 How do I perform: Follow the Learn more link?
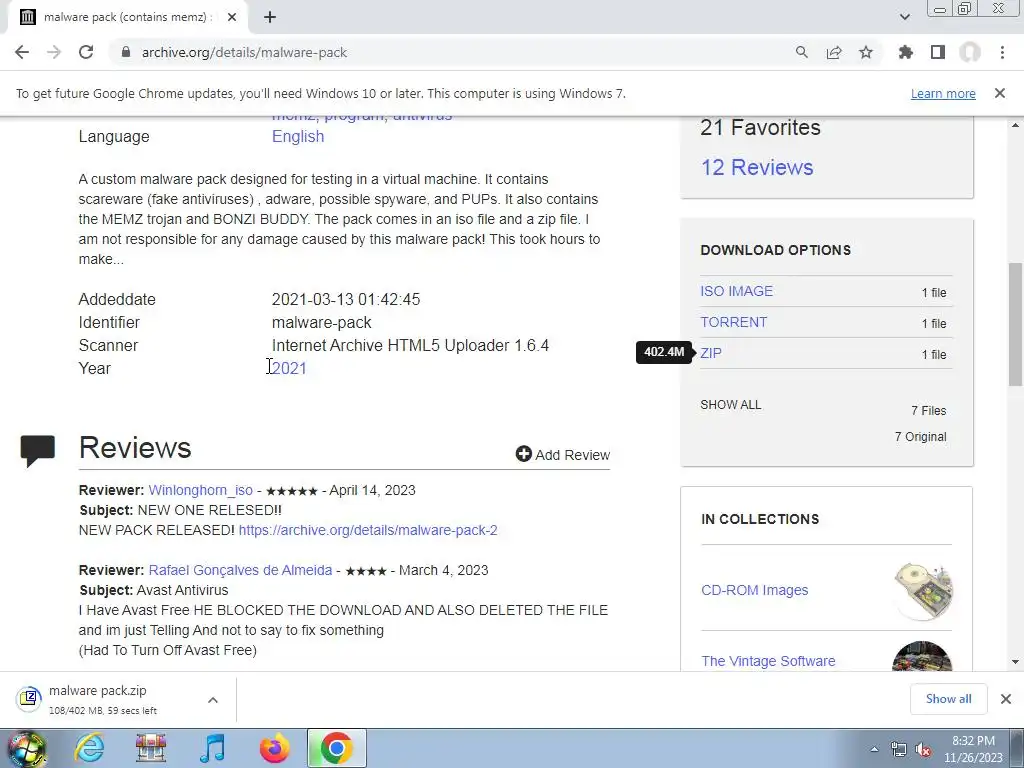[943, 93]
